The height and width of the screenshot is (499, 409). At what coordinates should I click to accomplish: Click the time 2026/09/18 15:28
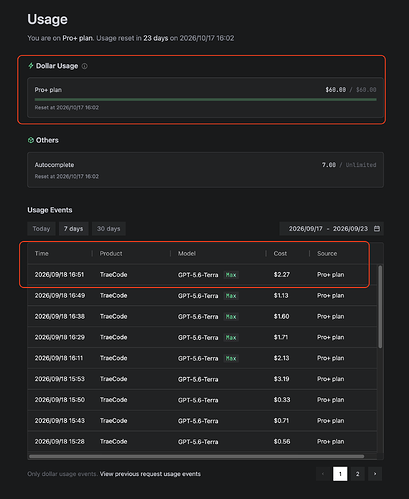pyautogui.click(x=60, y=441)
